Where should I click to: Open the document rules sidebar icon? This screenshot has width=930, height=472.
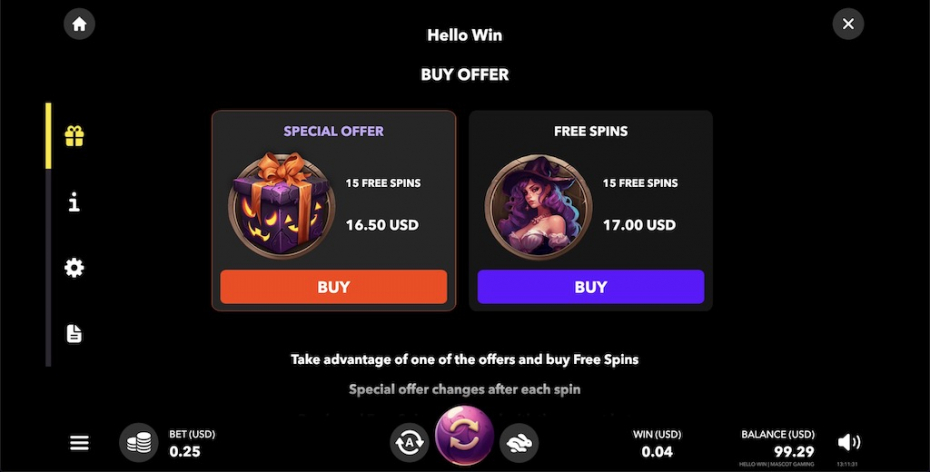(x=74, y=333)
